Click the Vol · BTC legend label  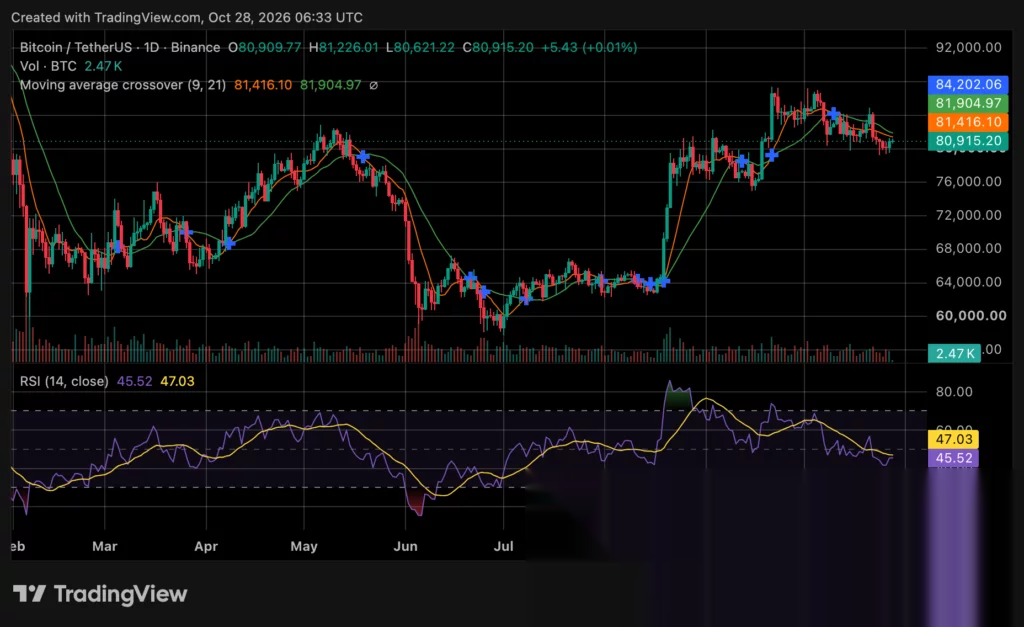coord(48,66)
